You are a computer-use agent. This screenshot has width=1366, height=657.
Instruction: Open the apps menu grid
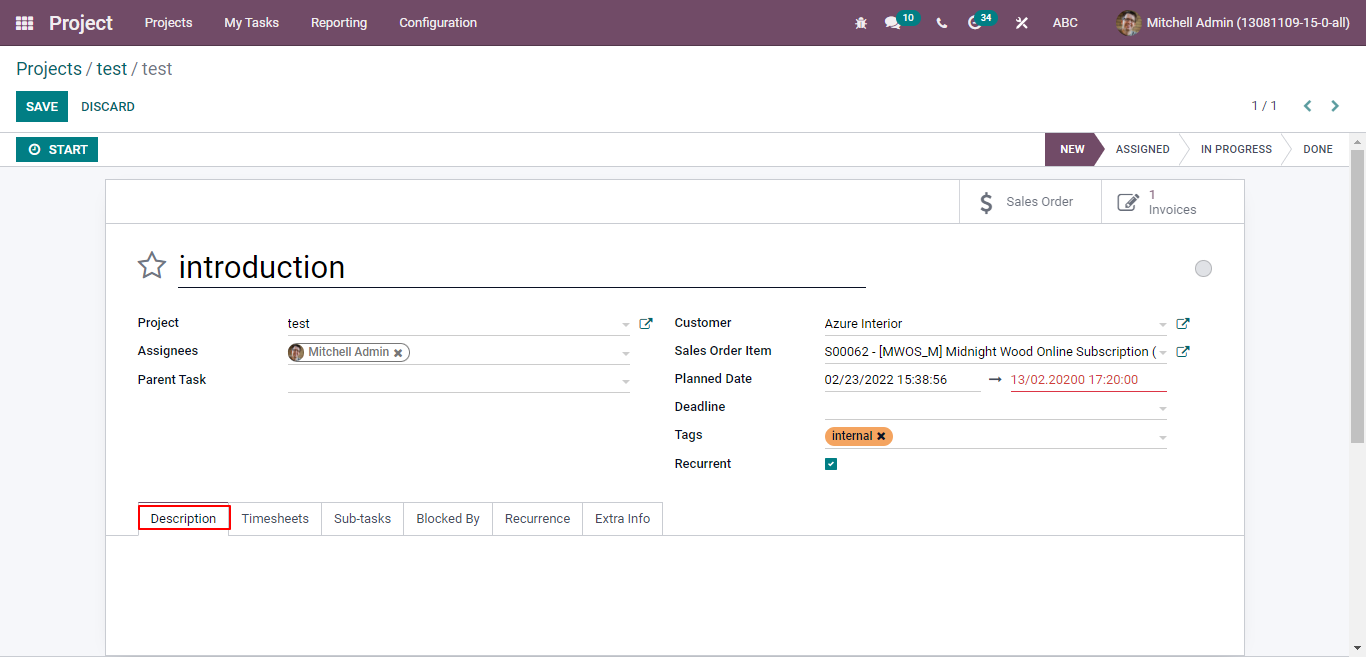point(23,22)
